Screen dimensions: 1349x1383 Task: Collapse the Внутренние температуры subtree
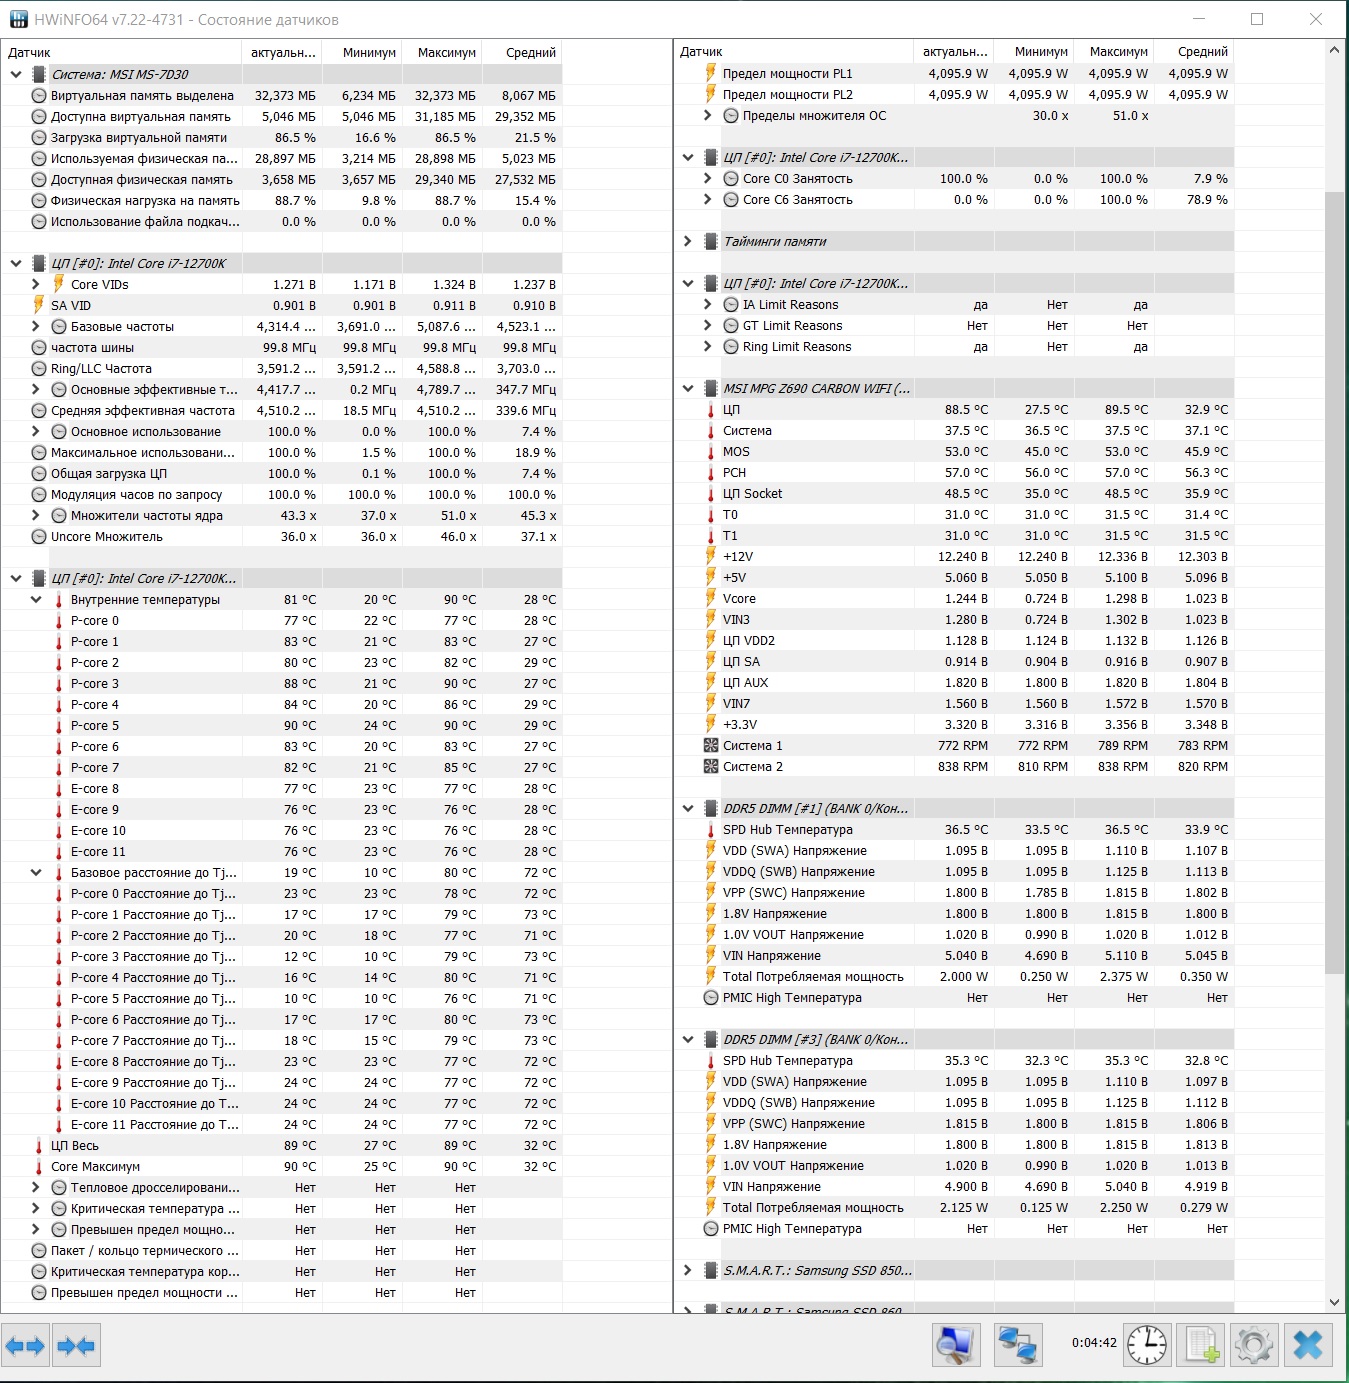[36, 599]
